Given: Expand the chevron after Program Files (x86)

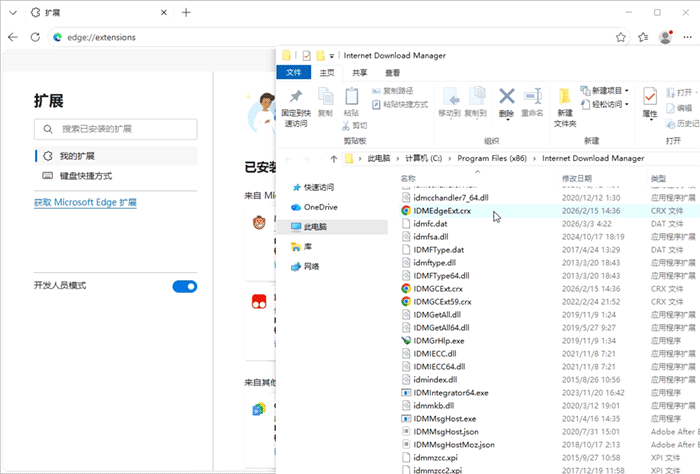Looking at the screenshot, I should 534,158.
